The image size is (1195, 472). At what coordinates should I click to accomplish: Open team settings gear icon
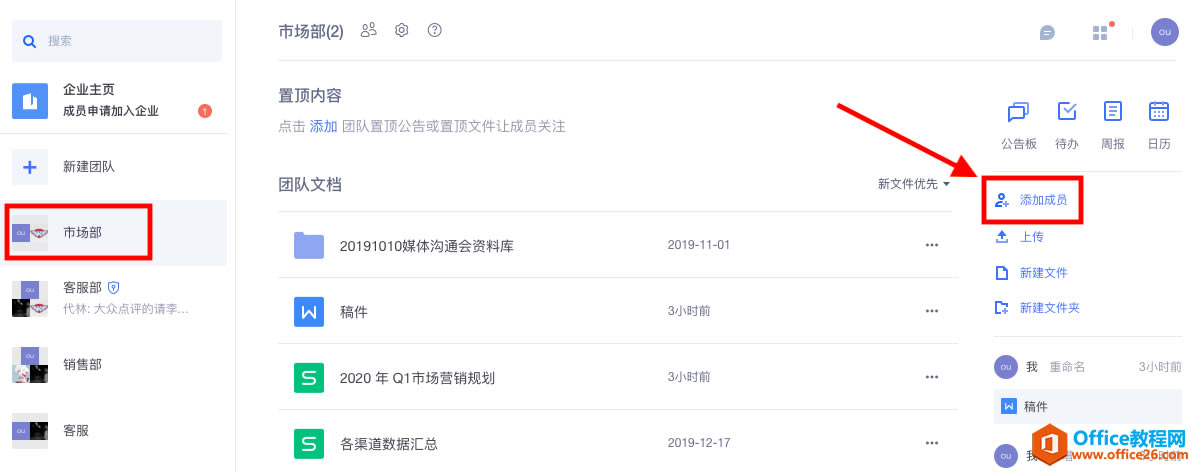pyautogui.click(x=402, y=30)
